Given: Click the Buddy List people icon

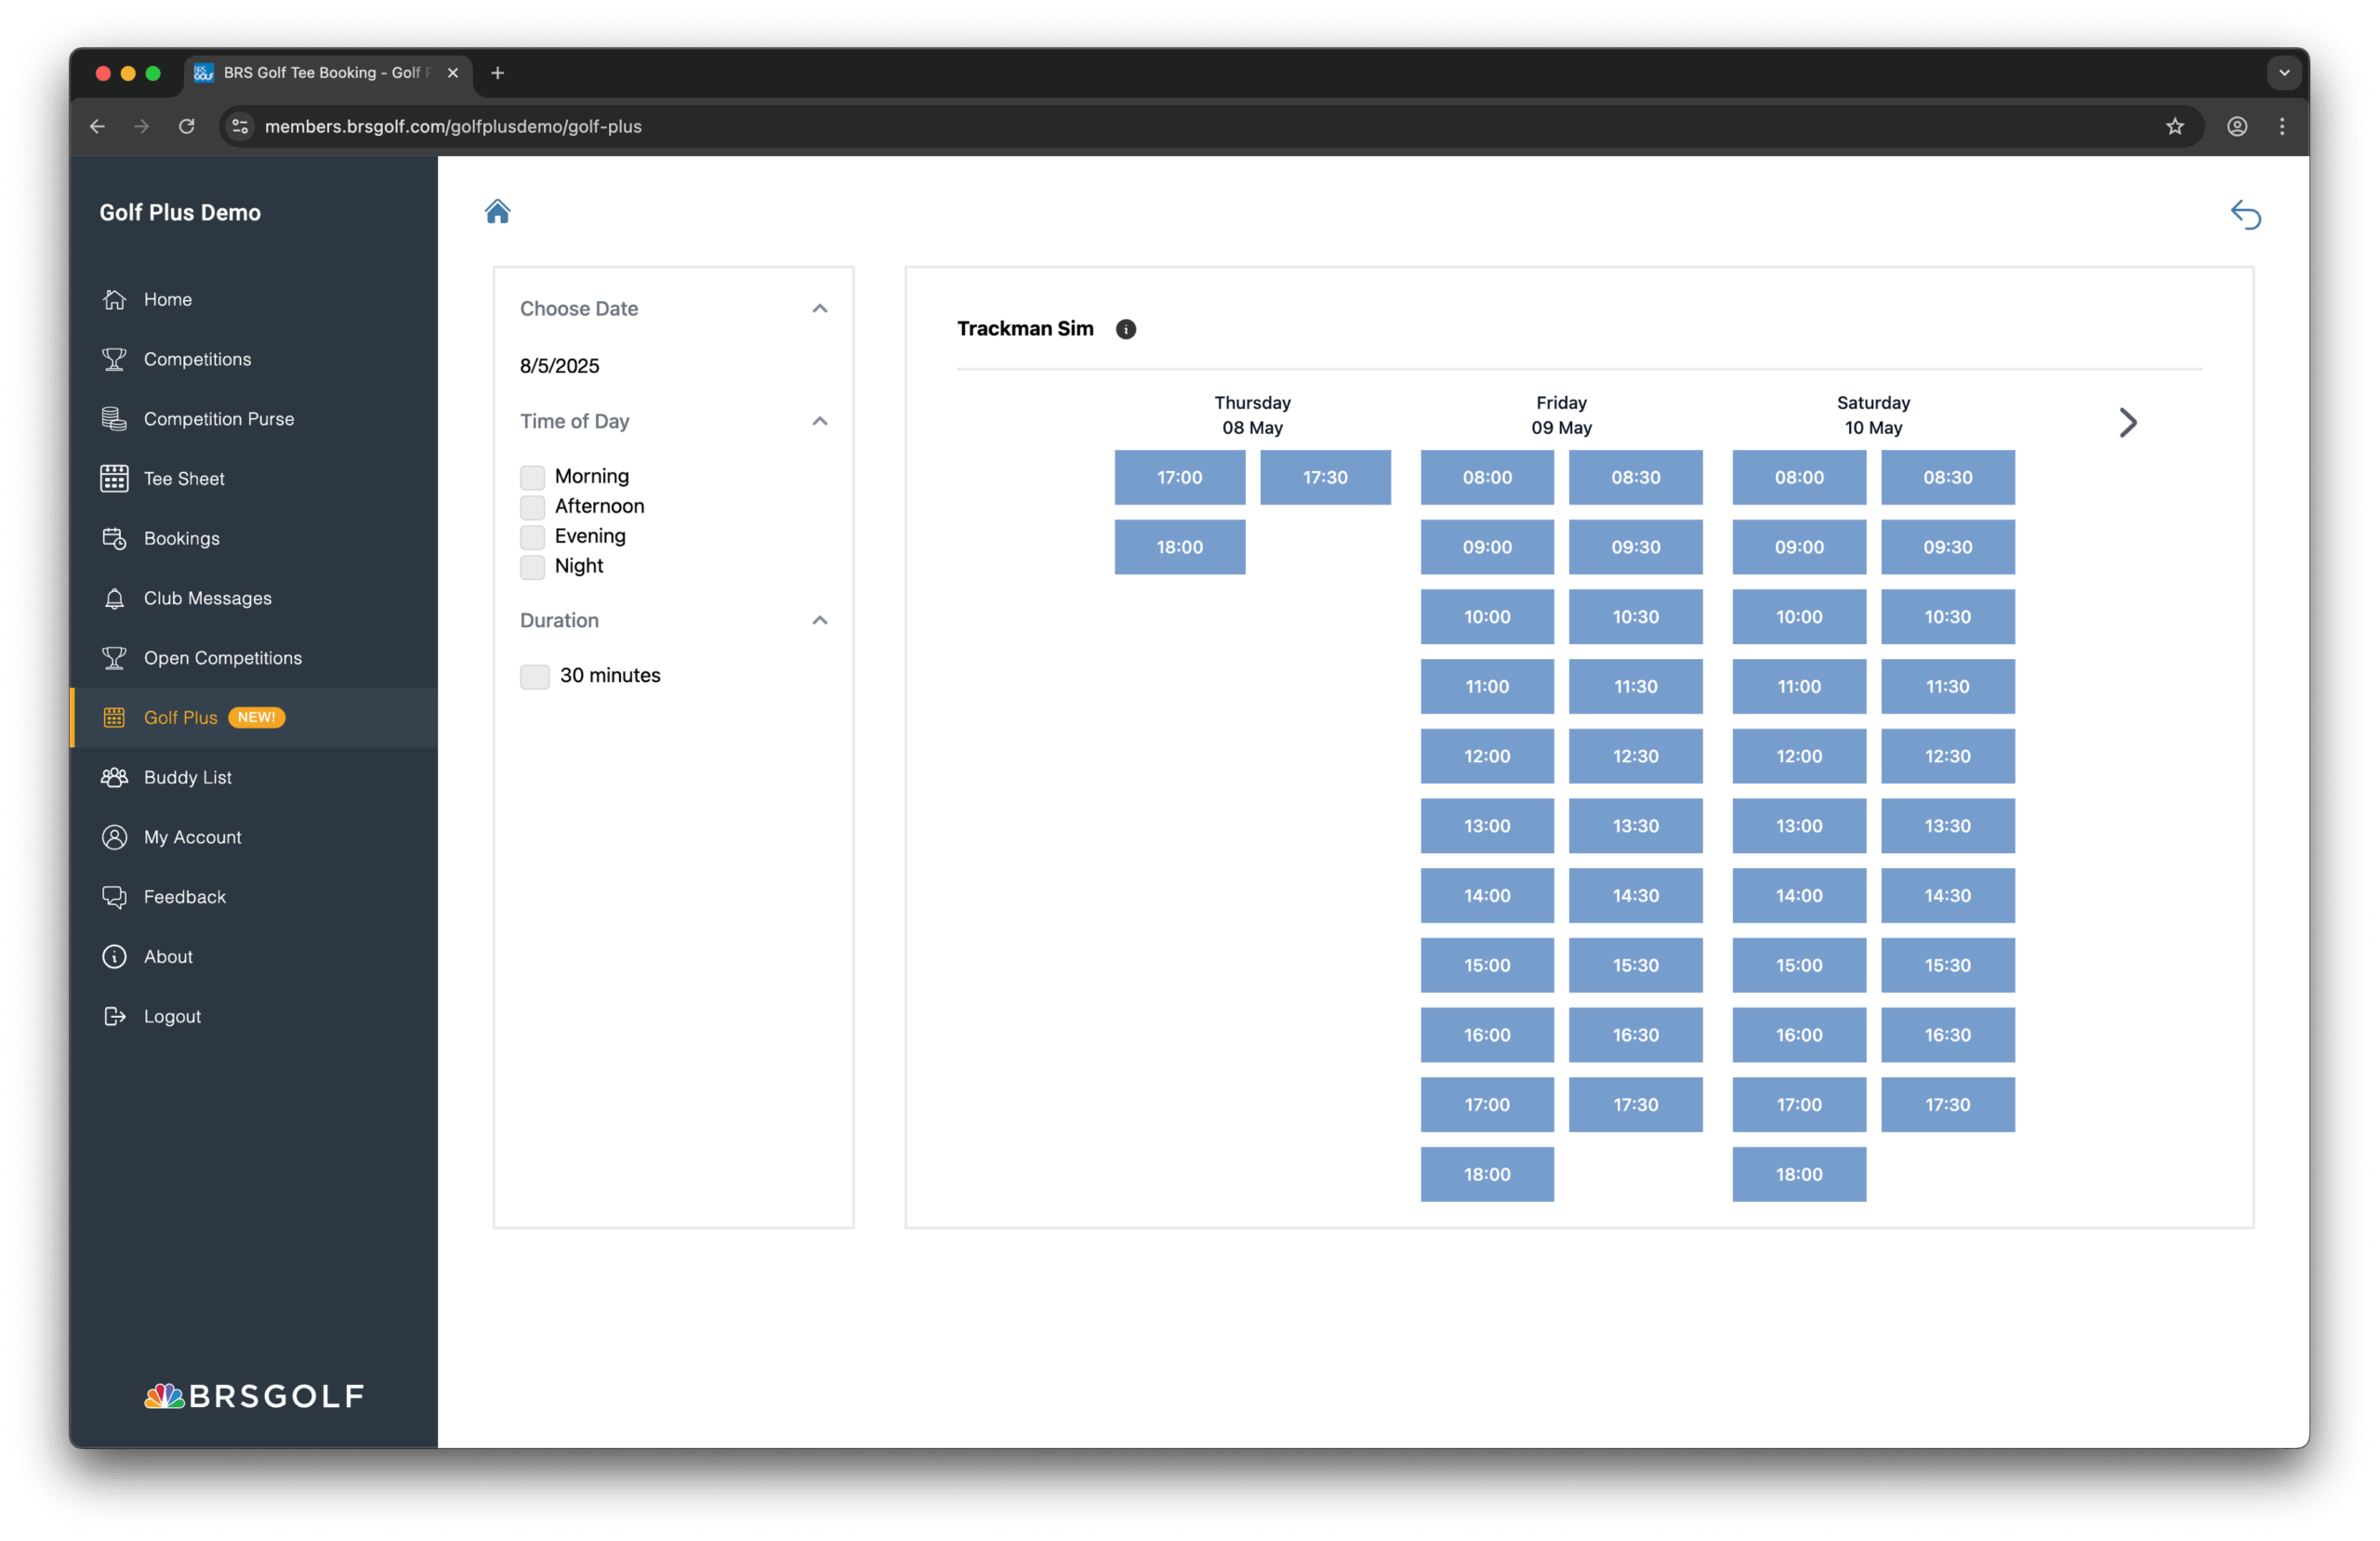Looking at the screenshot, I should pos(114,777).
